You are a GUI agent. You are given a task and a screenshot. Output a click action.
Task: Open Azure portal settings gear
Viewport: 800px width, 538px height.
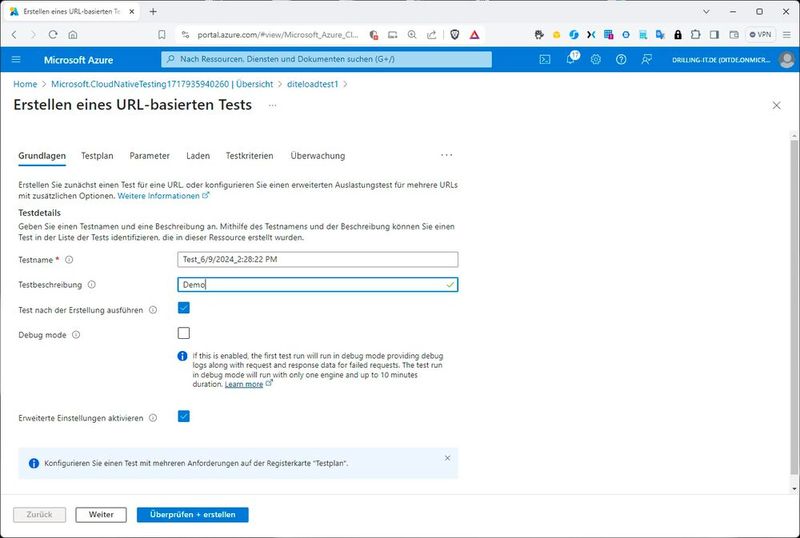click(595, 60)
